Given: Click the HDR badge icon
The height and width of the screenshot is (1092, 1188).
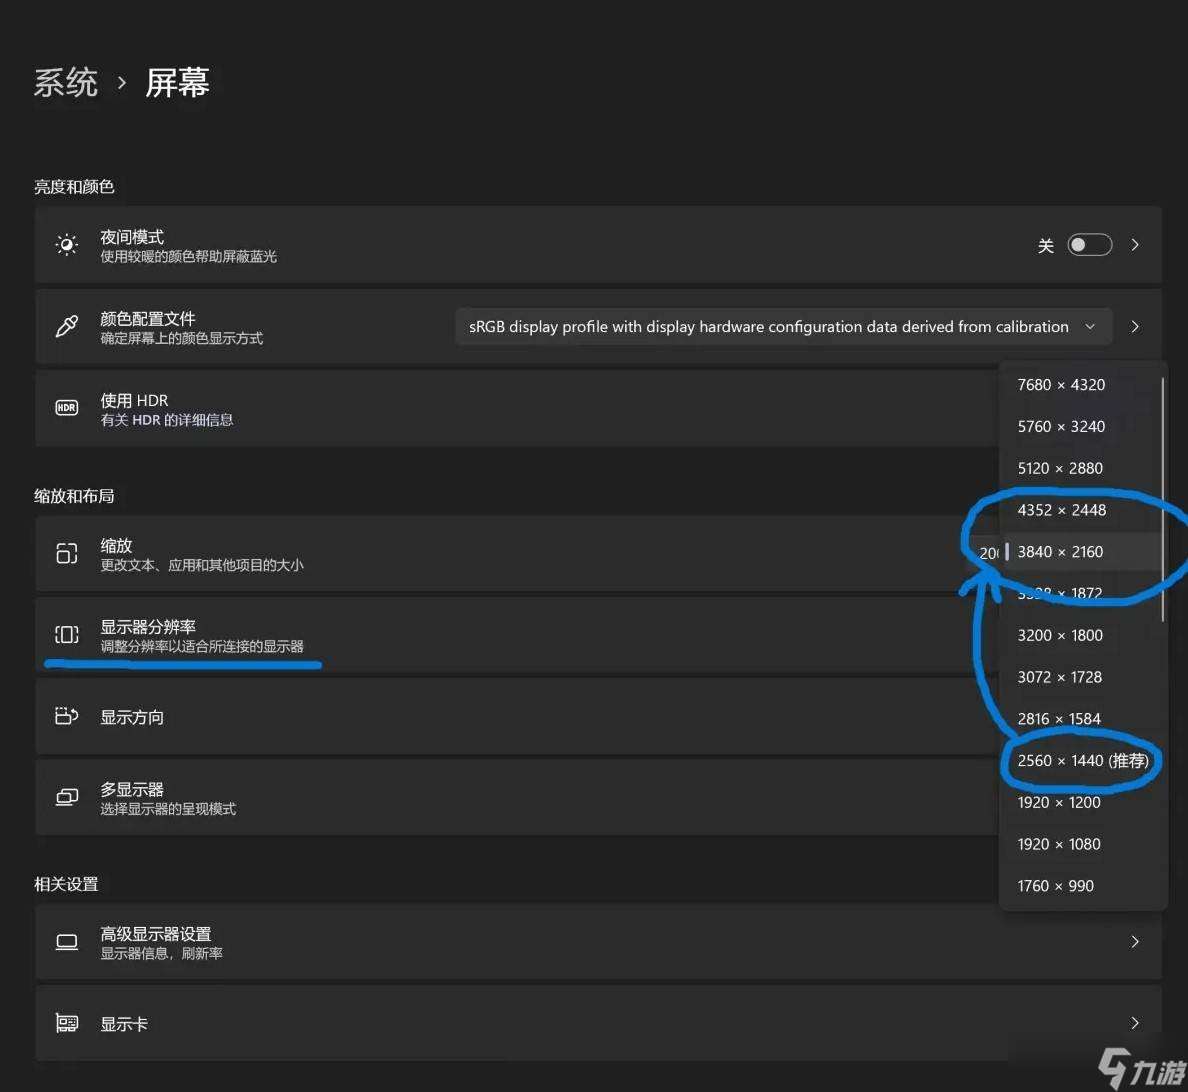Looking at the screenshot, I should pos(67,408).
